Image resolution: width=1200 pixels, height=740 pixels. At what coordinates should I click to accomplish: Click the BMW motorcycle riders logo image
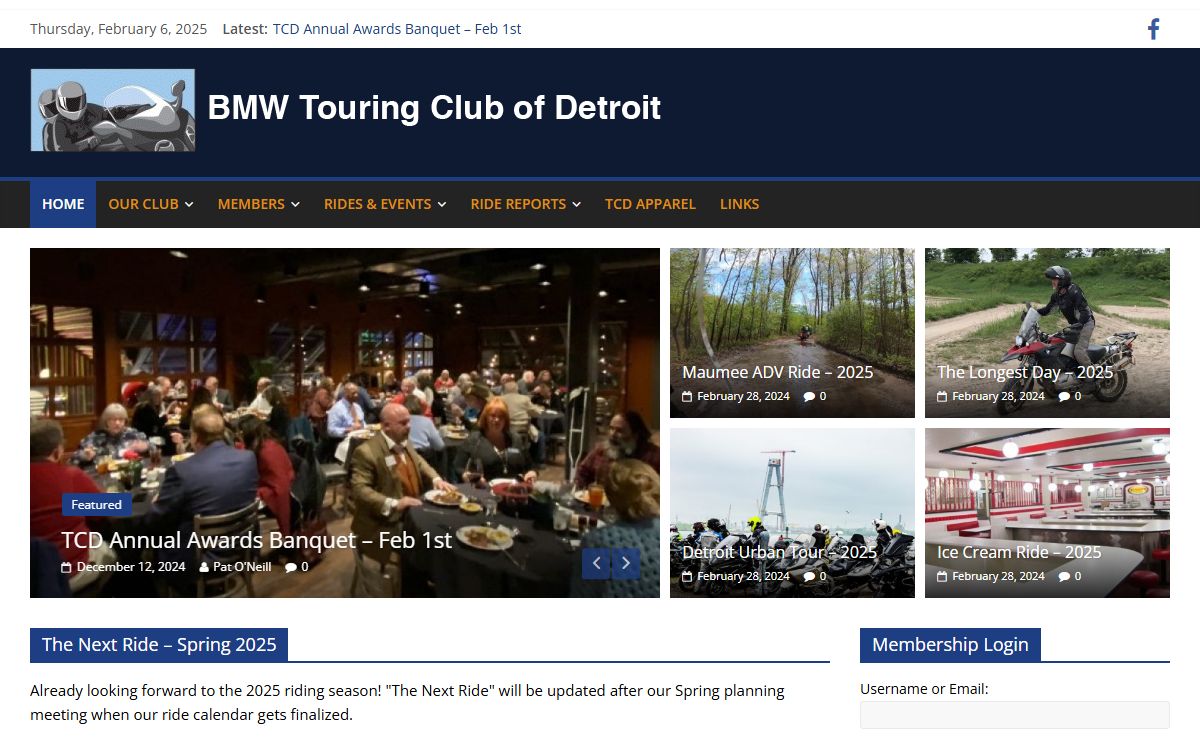point(113,110)
